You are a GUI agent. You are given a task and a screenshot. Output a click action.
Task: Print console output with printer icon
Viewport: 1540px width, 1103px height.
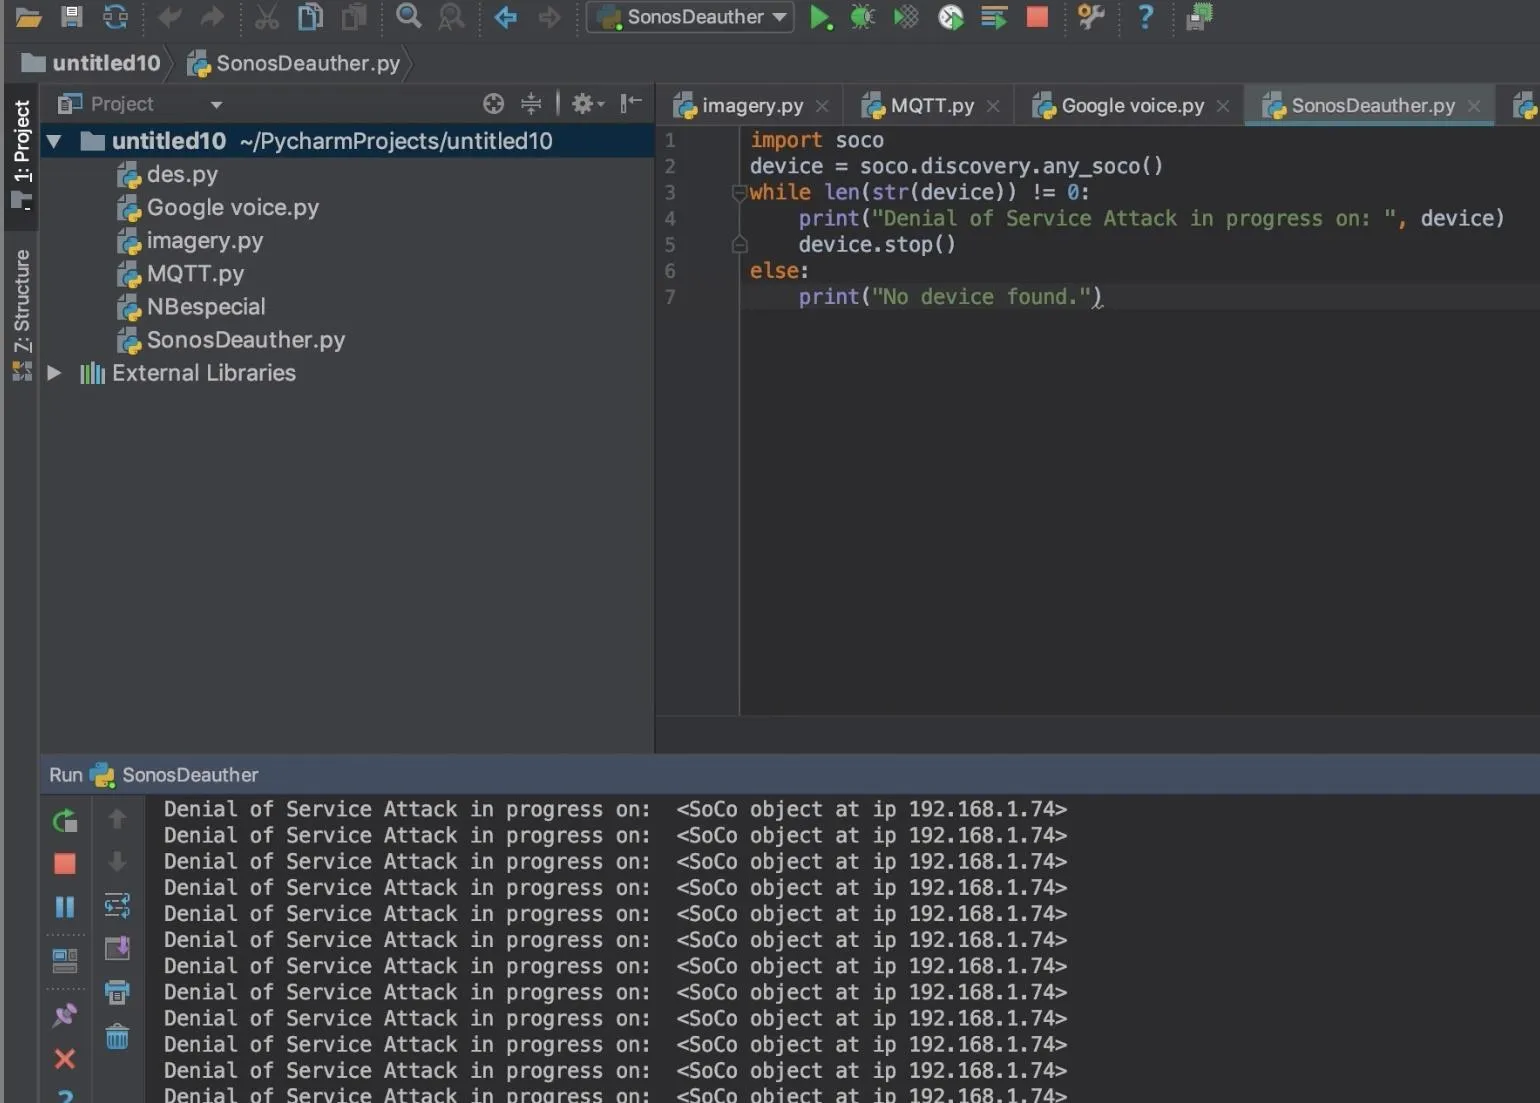(117, 992)
